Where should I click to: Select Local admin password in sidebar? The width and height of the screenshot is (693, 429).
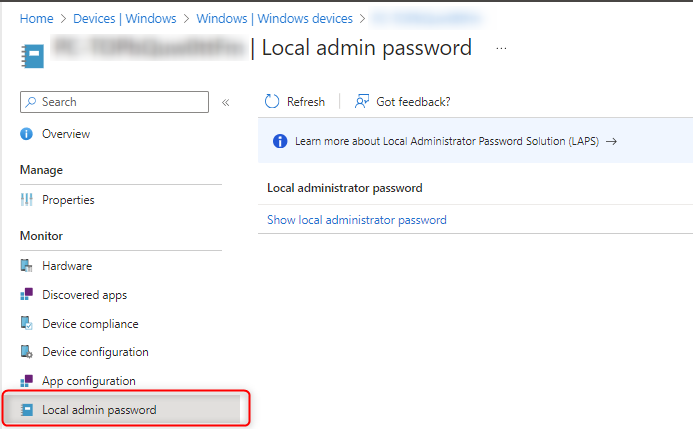tap(122, 410)
